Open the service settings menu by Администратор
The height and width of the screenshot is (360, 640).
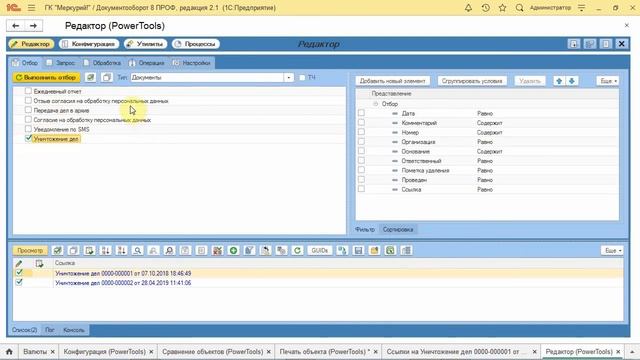(581, 8)
